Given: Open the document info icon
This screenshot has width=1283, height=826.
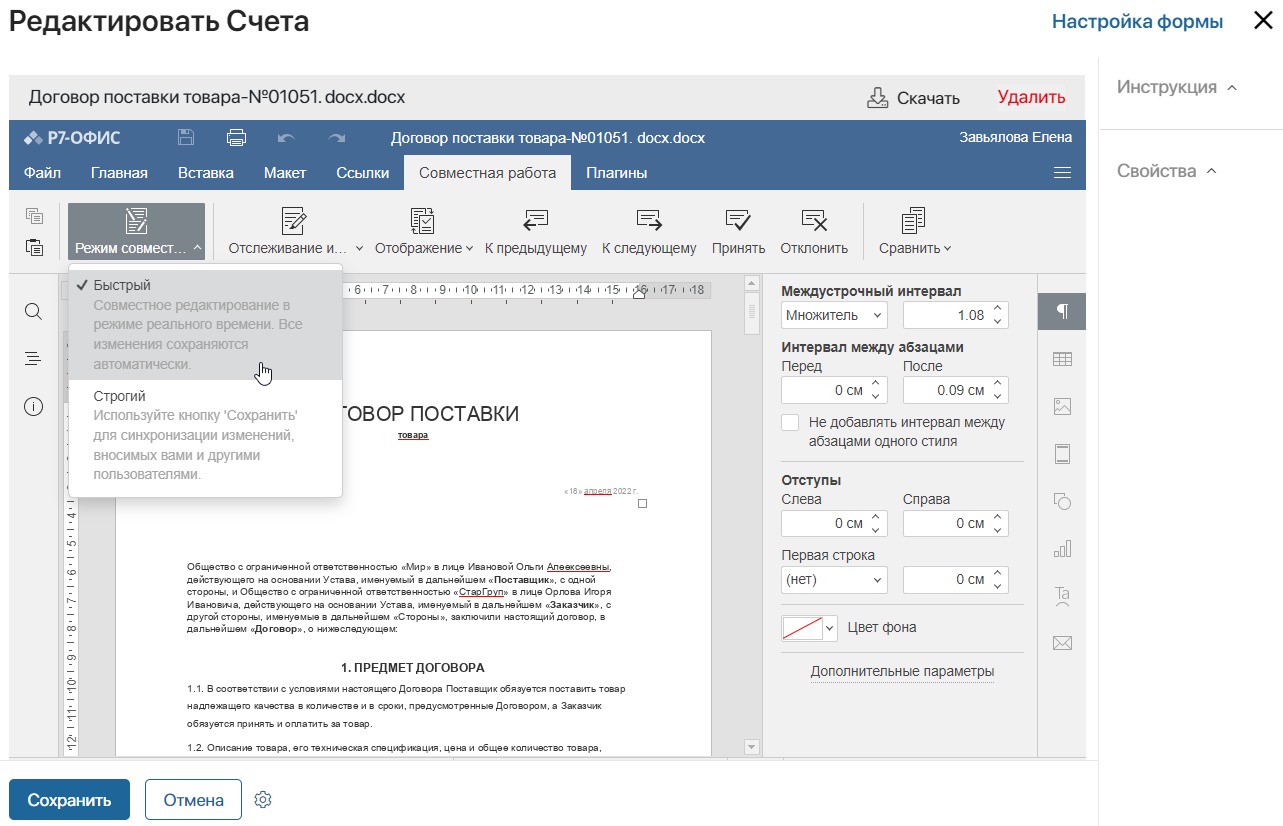Looking at the screenshot, I should pos(33,406).
